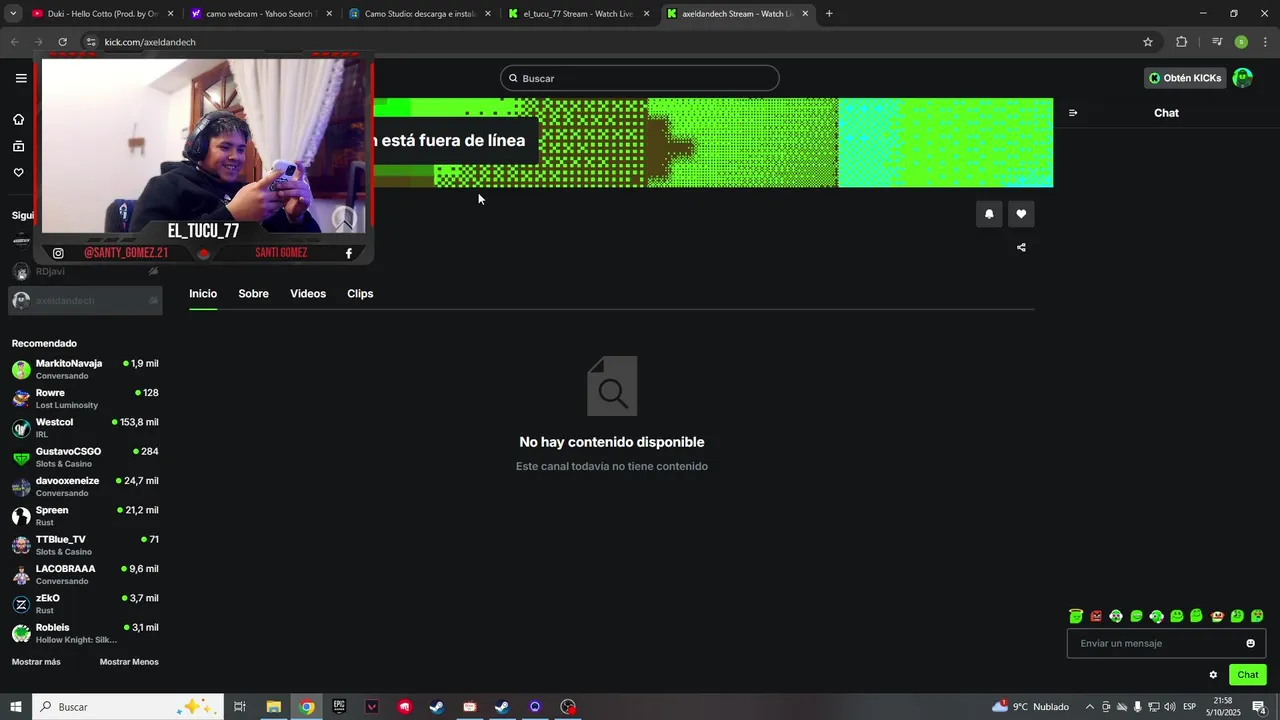The width and height of the screenshot is (1280, 720).
Task: Click the notification bell for axeldandech
Action: (x=989, y=214)
